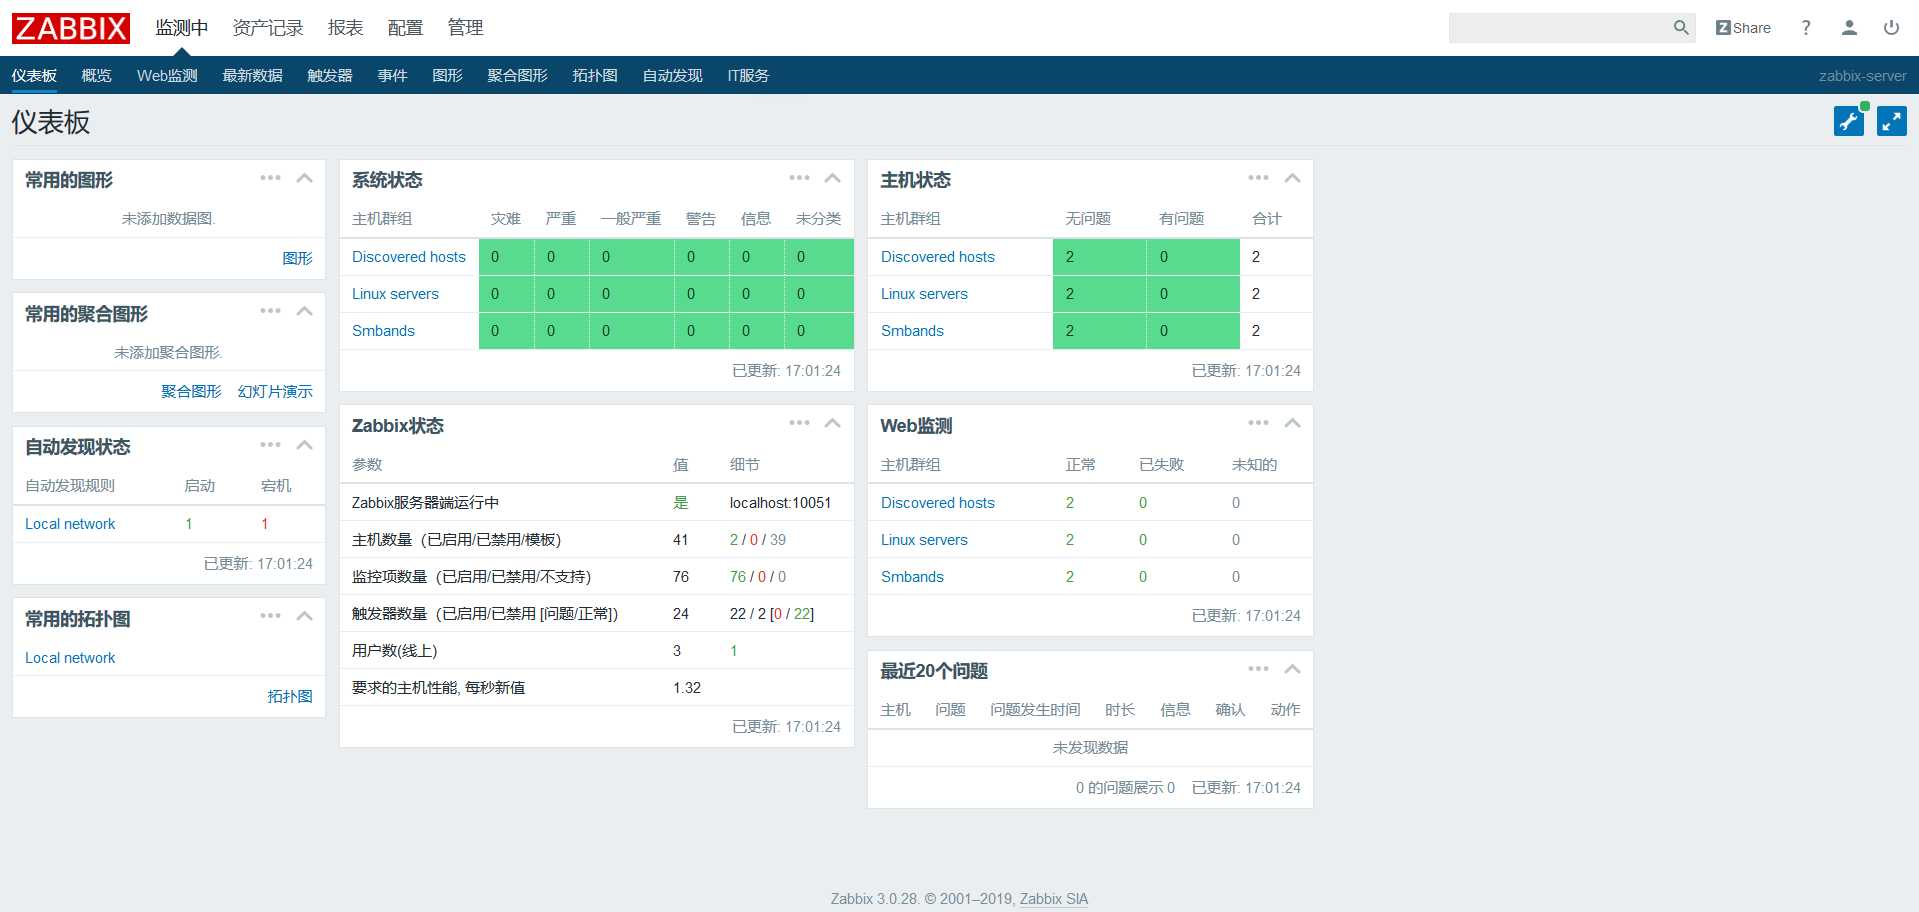Collapse the 自动发现状态 widget
The width and height of the screenshot is (1919, 912).
point(305,445)
